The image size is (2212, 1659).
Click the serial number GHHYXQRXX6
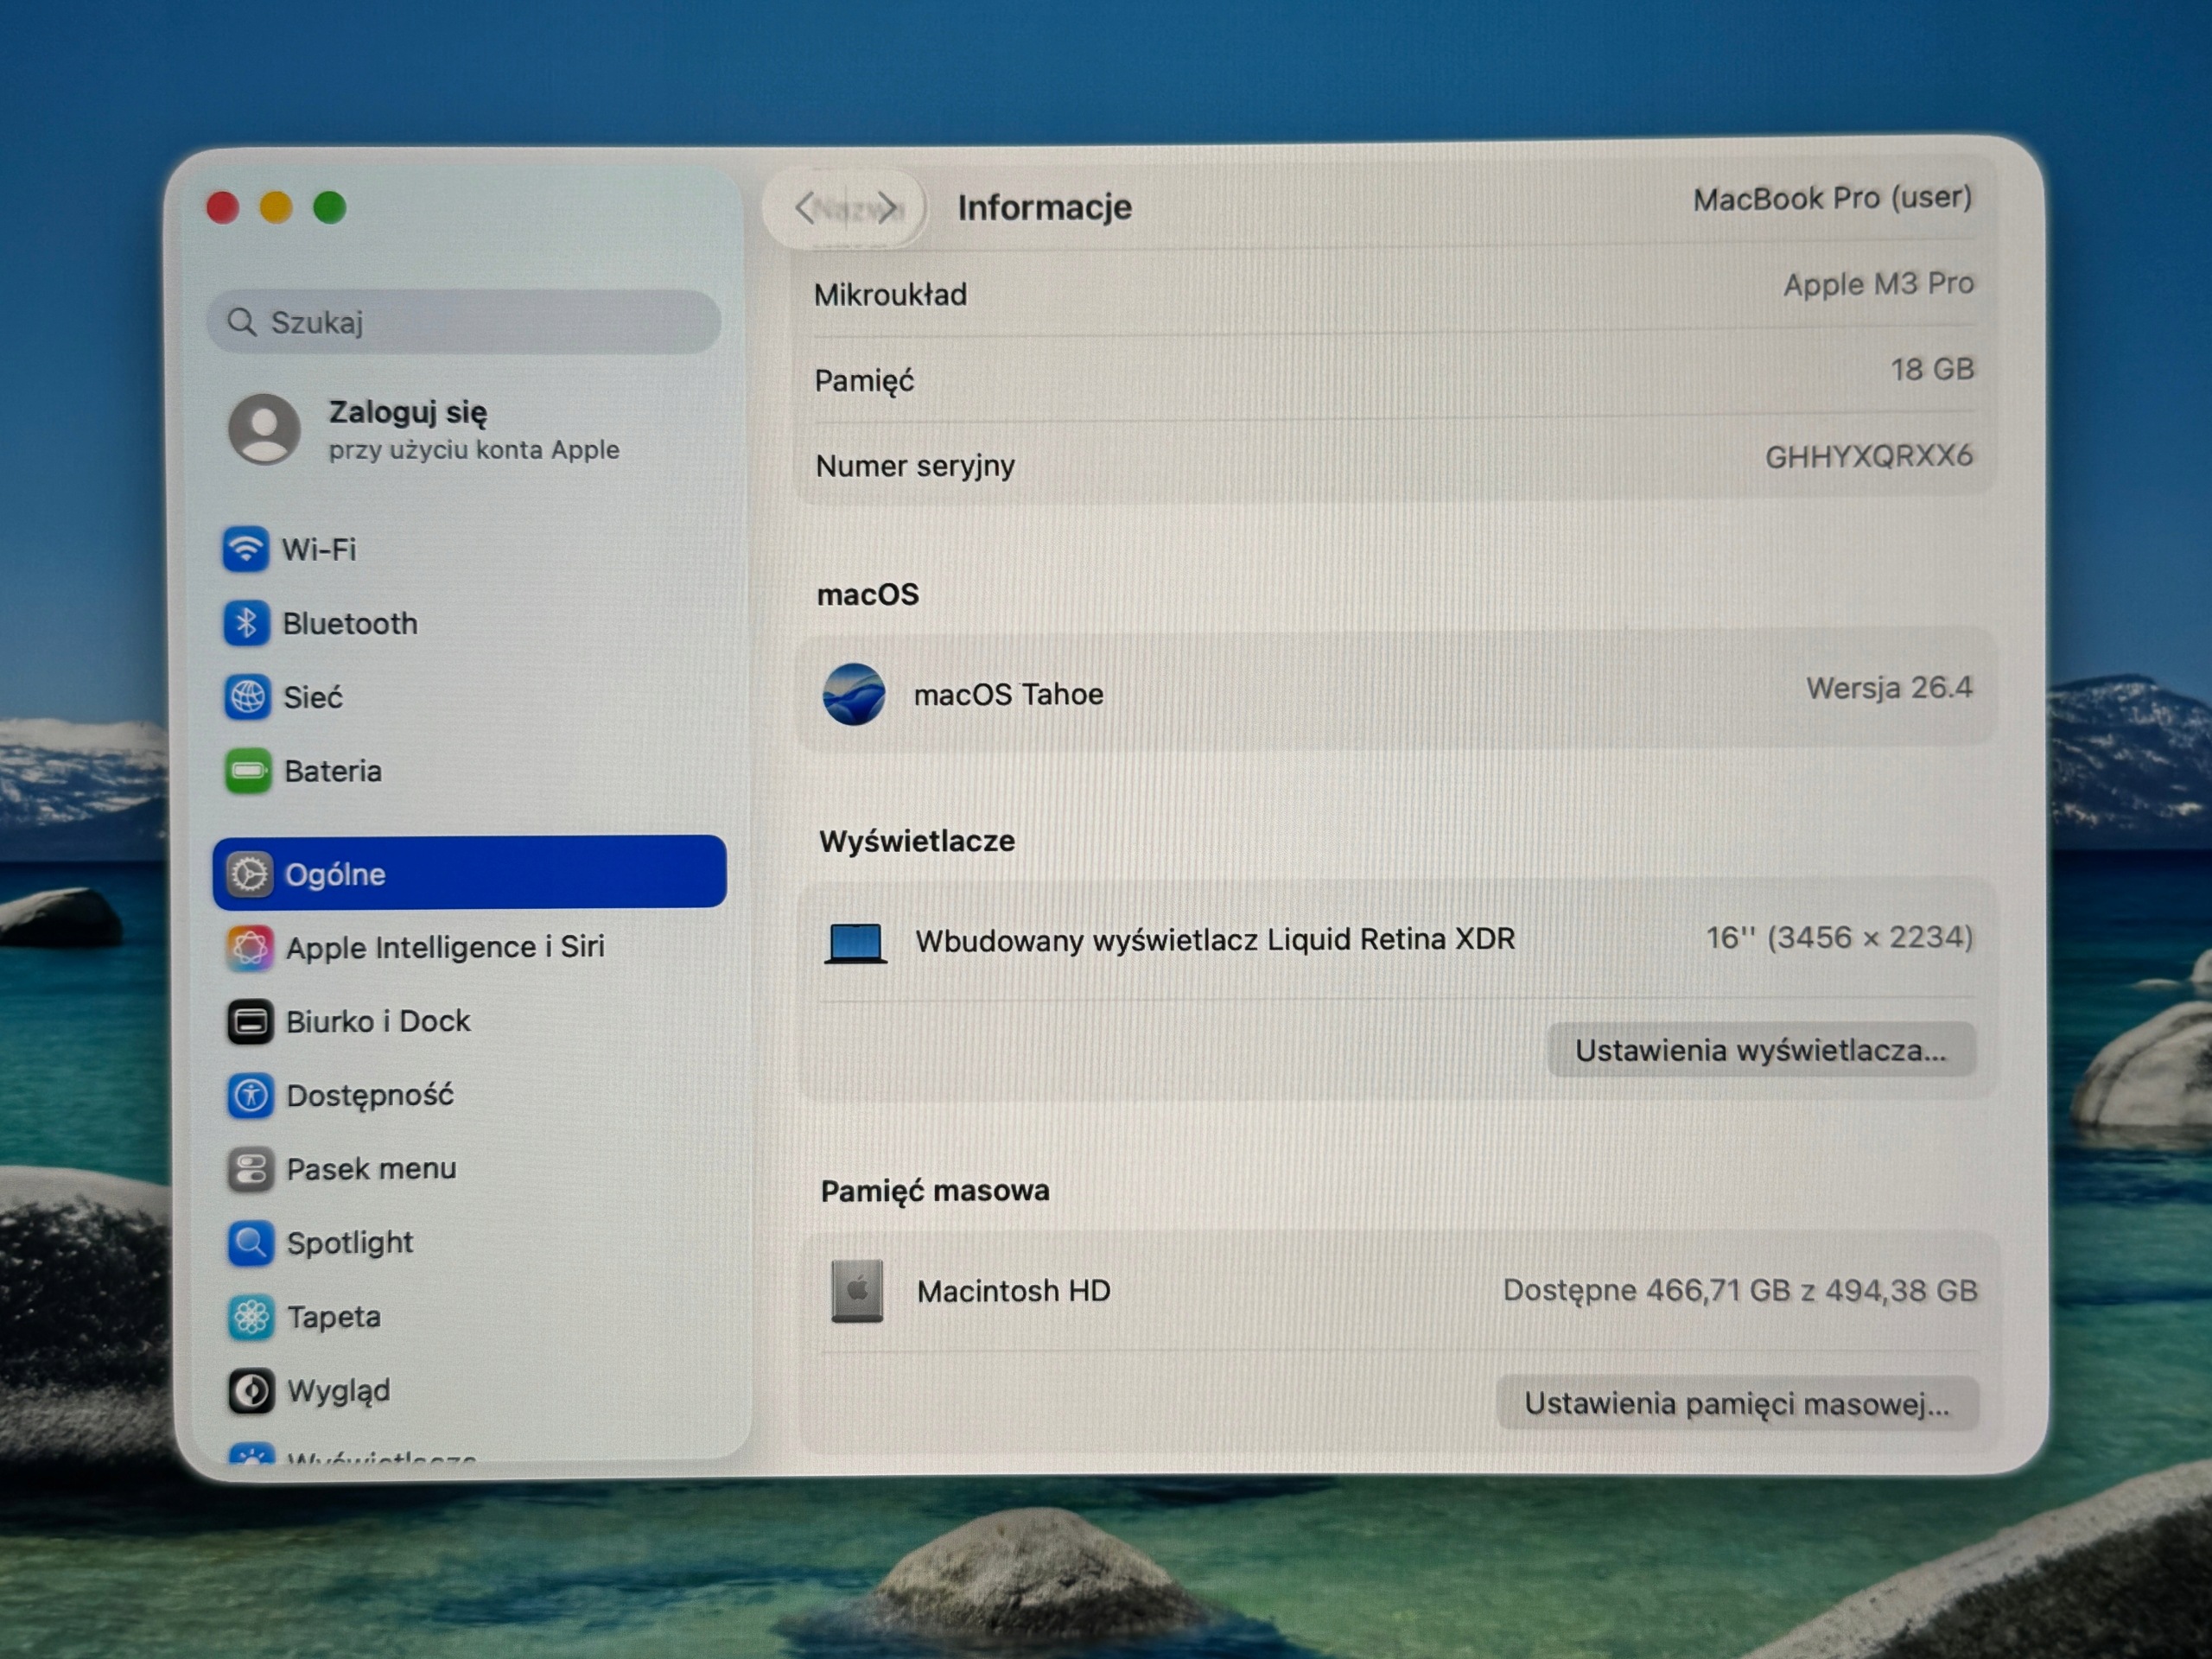(1868, 456)
